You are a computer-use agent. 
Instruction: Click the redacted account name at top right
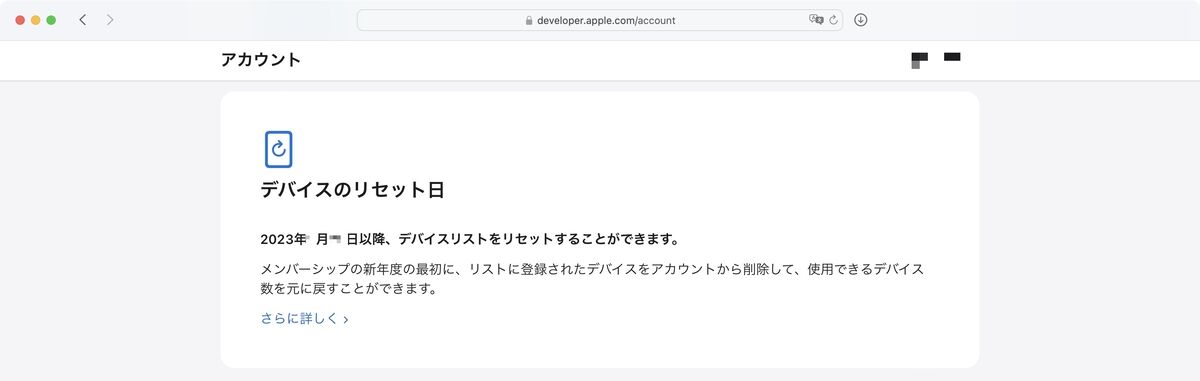(936, 59)
